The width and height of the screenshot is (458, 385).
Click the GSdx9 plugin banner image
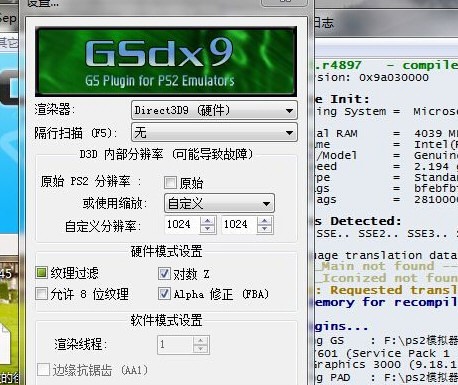pos(166,62)
